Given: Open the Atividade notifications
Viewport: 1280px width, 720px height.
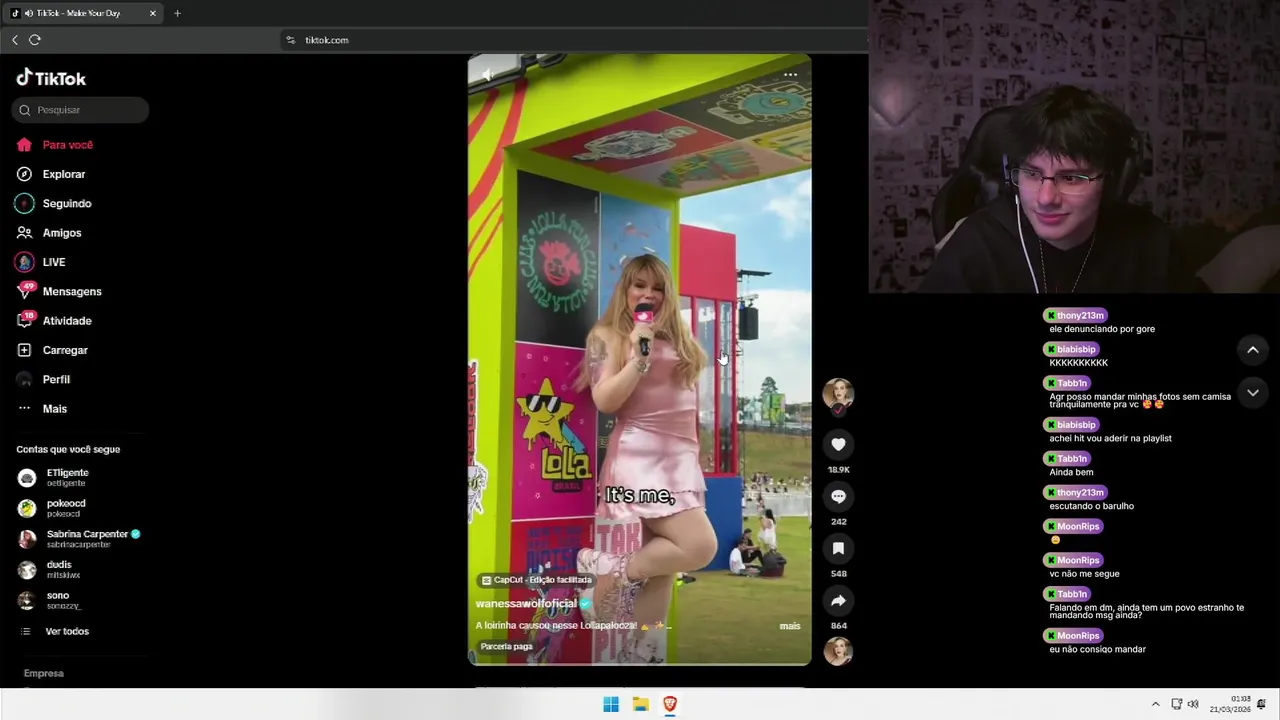Looking at the screenshot, I should [54, 321].
